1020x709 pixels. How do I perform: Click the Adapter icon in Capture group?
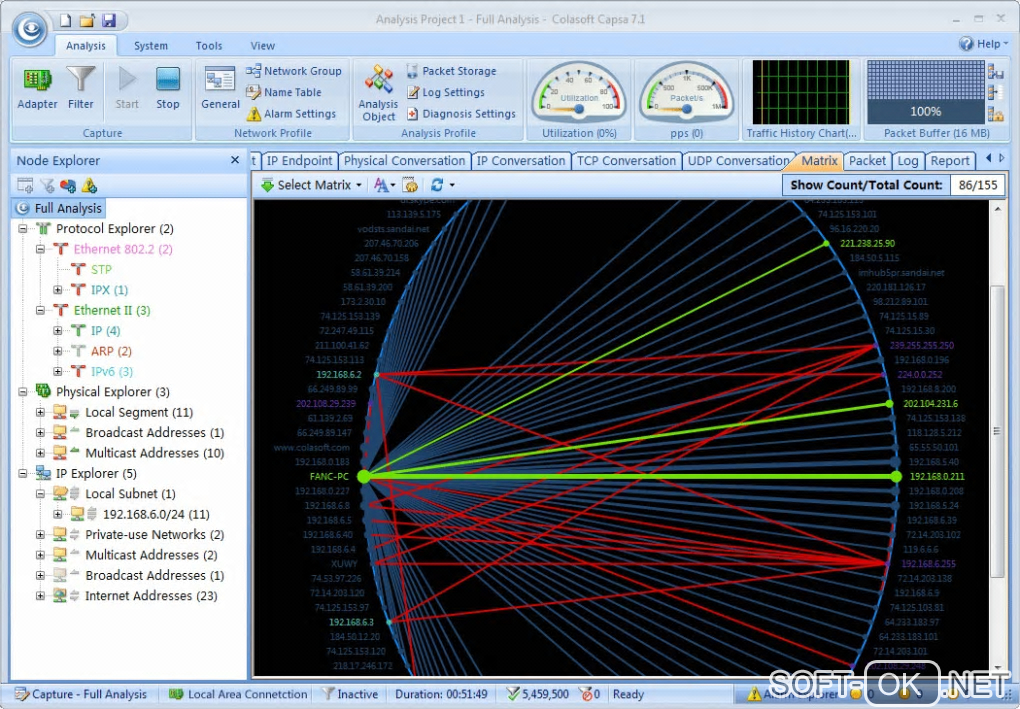(37, 88)
